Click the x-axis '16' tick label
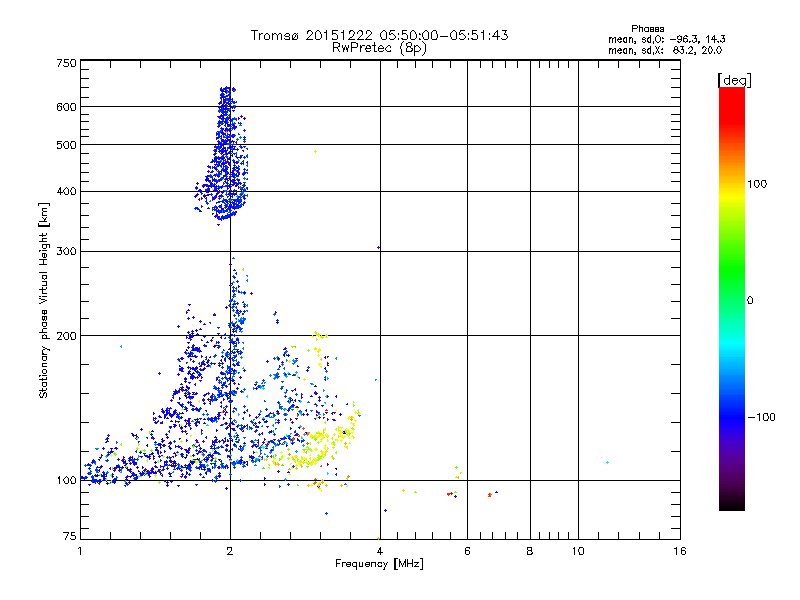 [x=680, y=551]
